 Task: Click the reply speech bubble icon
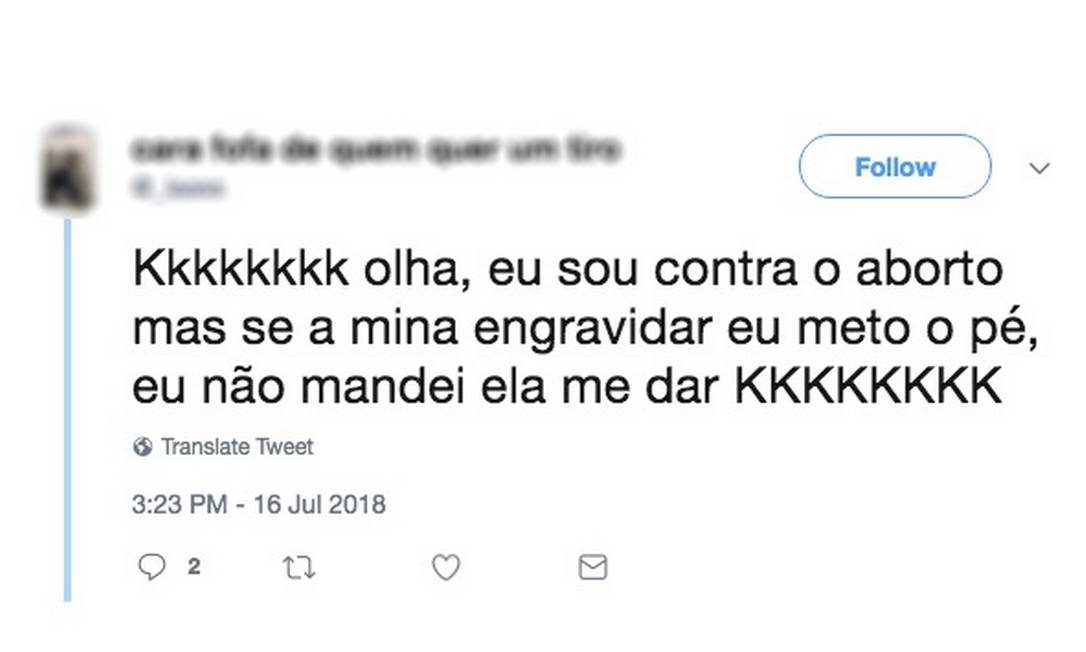pos(151,568)
